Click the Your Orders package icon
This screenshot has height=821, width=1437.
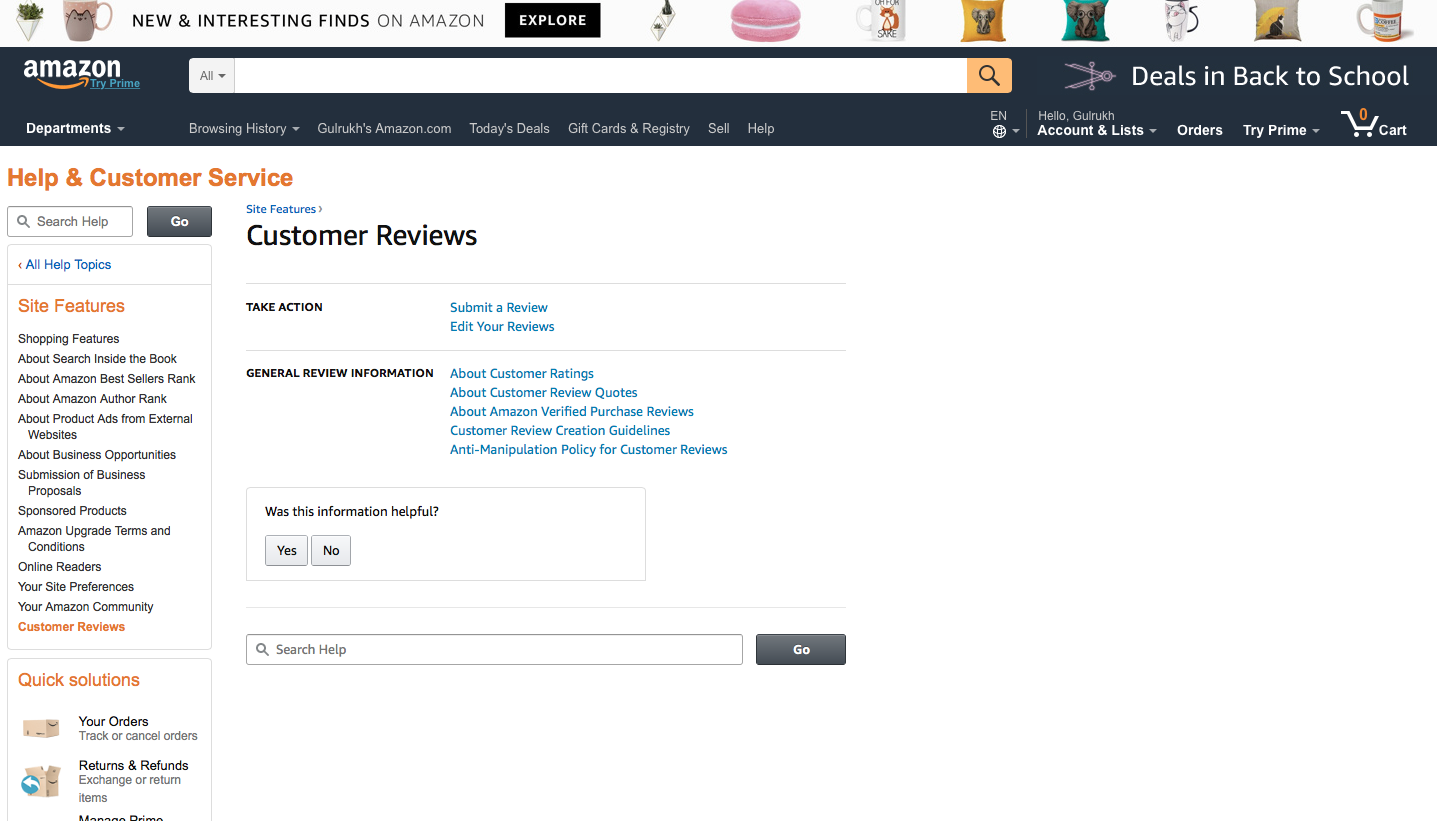point(41,728)
